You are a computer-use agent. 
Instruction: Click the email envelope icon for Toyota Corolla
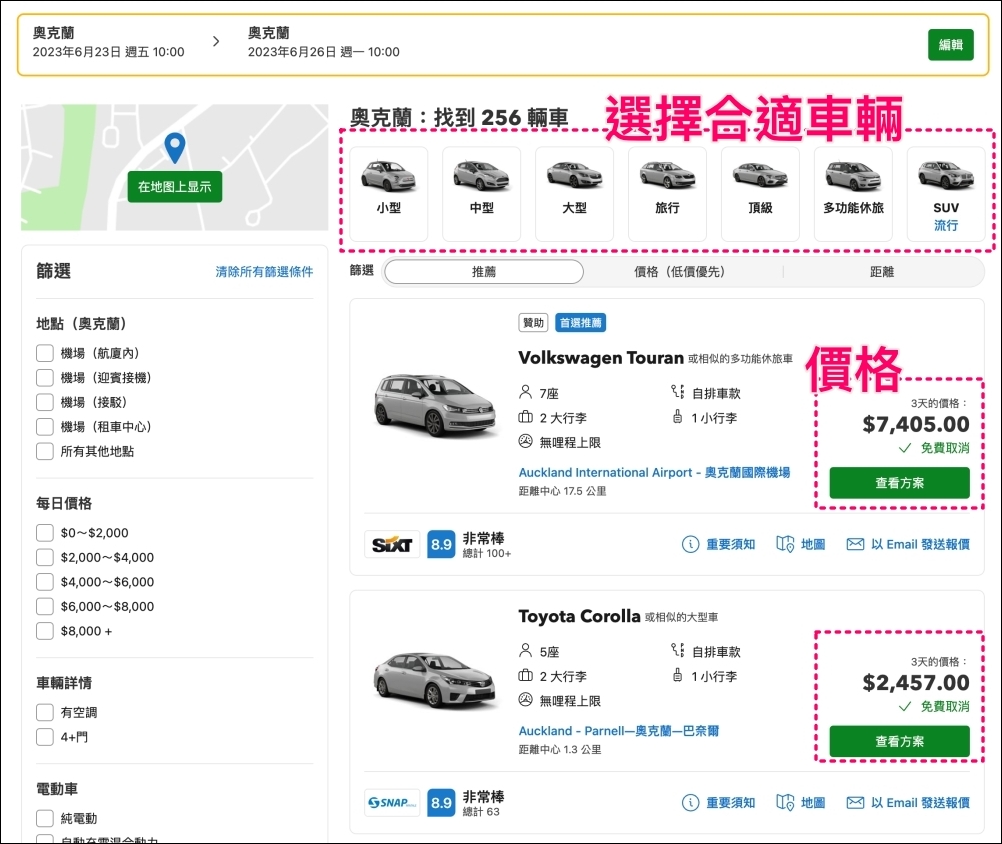click(x=855, y=802)
